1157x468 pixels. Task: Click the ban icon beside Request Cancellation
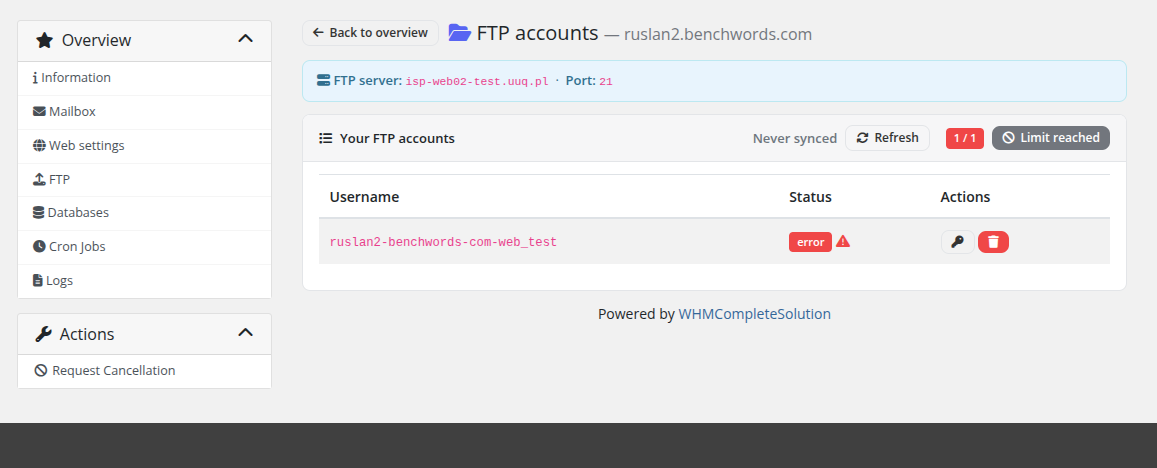click(x=41, y=371)
